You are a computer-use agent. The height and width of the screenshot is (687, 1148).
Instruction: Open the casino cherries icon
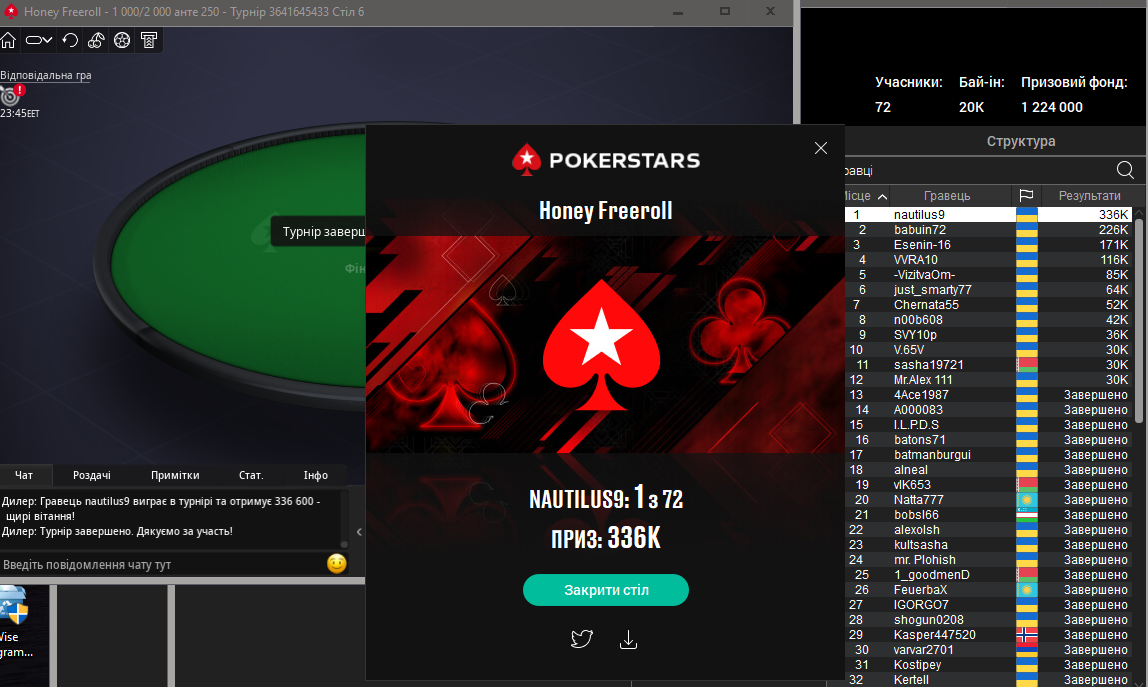[96, 40]
